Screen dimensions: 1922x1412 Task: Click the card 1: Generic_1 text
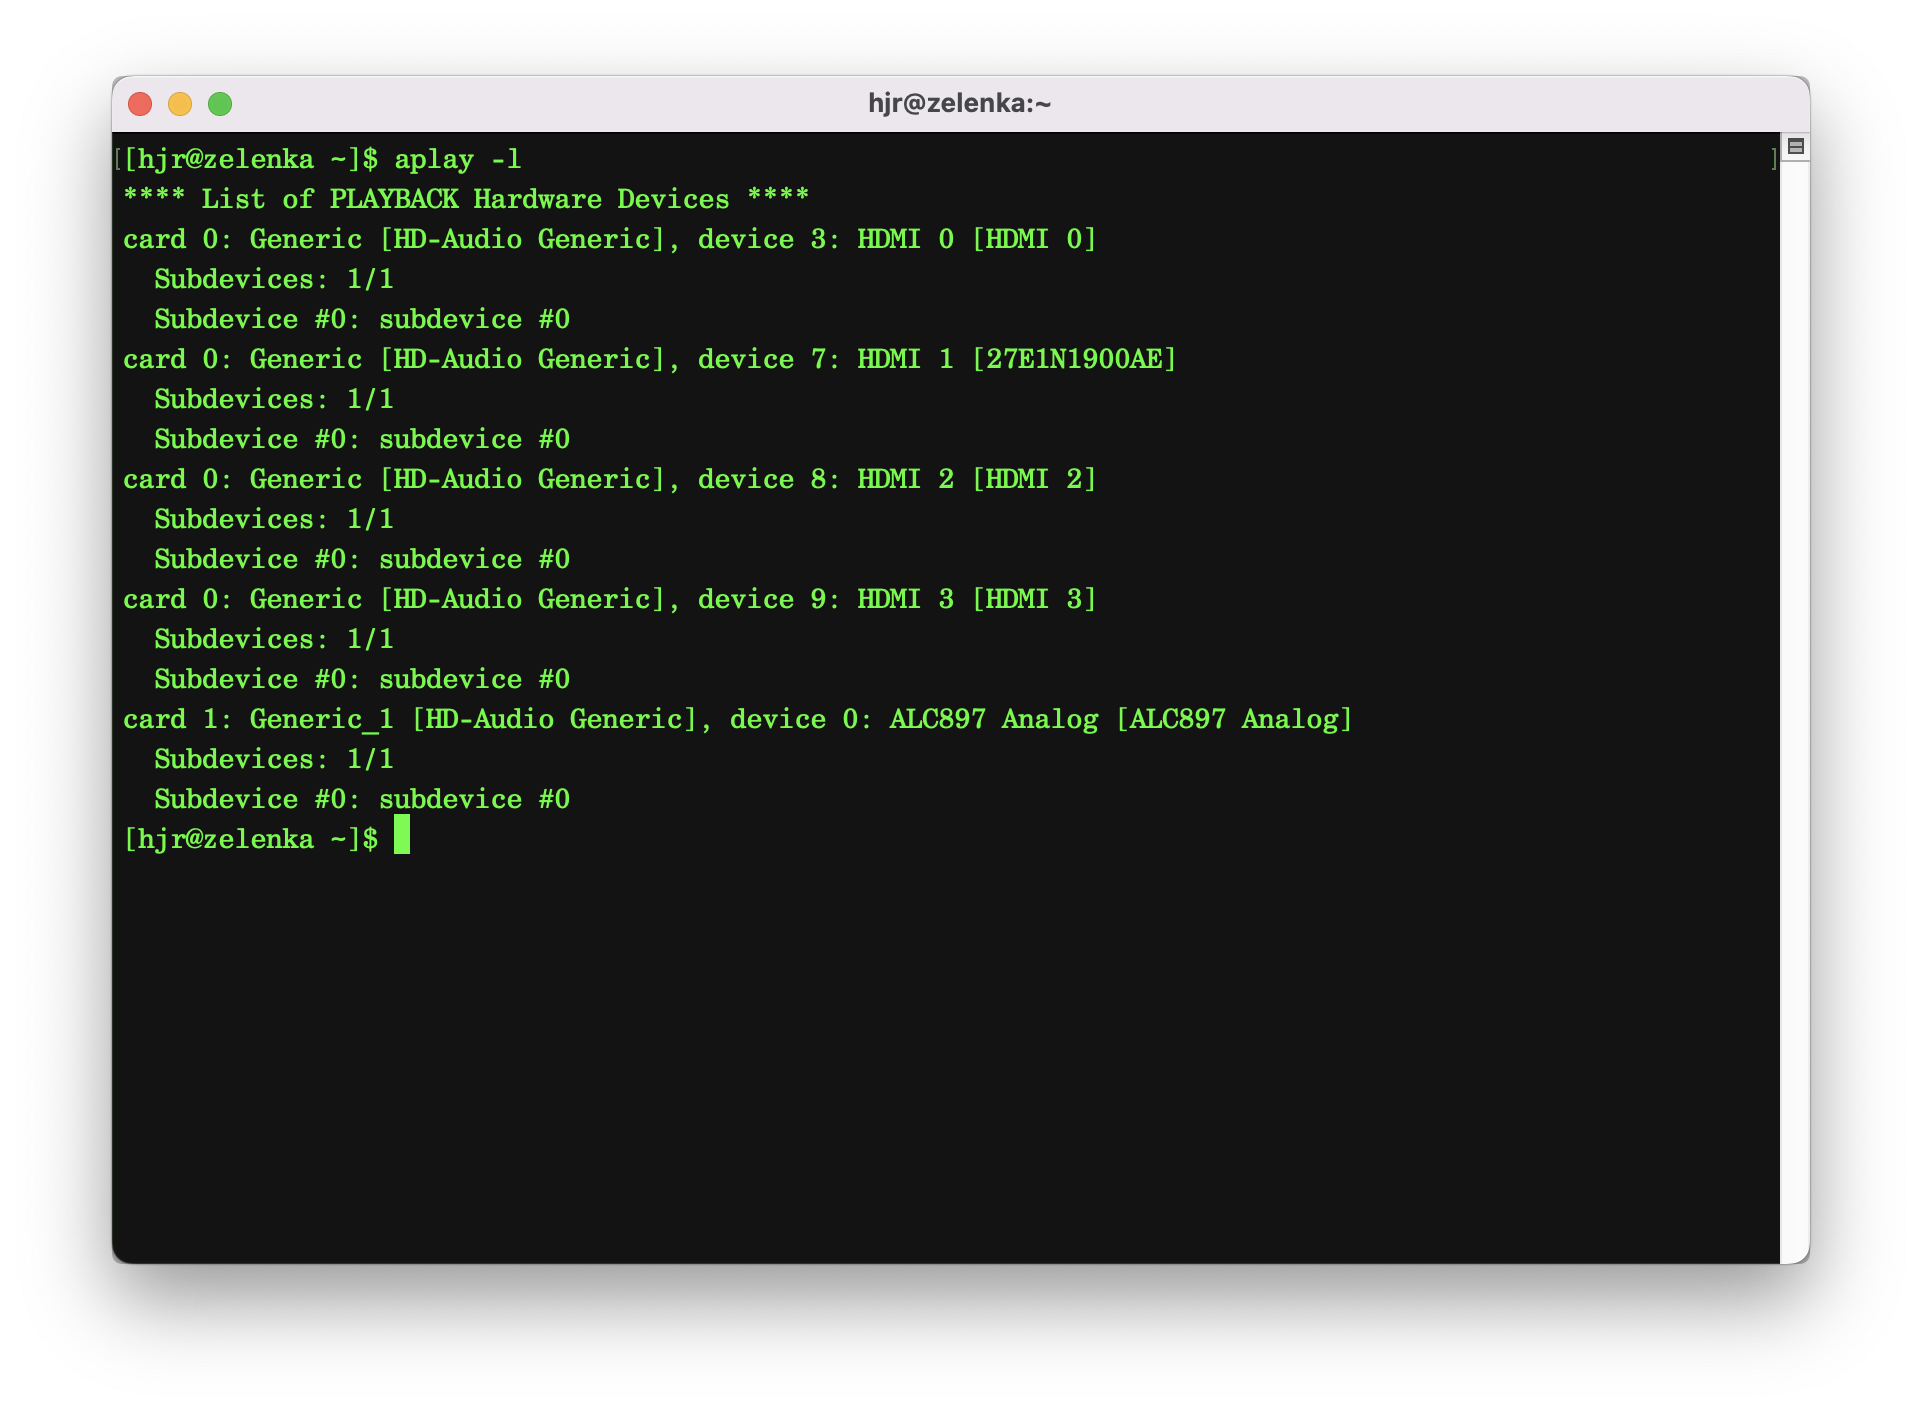tap(258, 718)
